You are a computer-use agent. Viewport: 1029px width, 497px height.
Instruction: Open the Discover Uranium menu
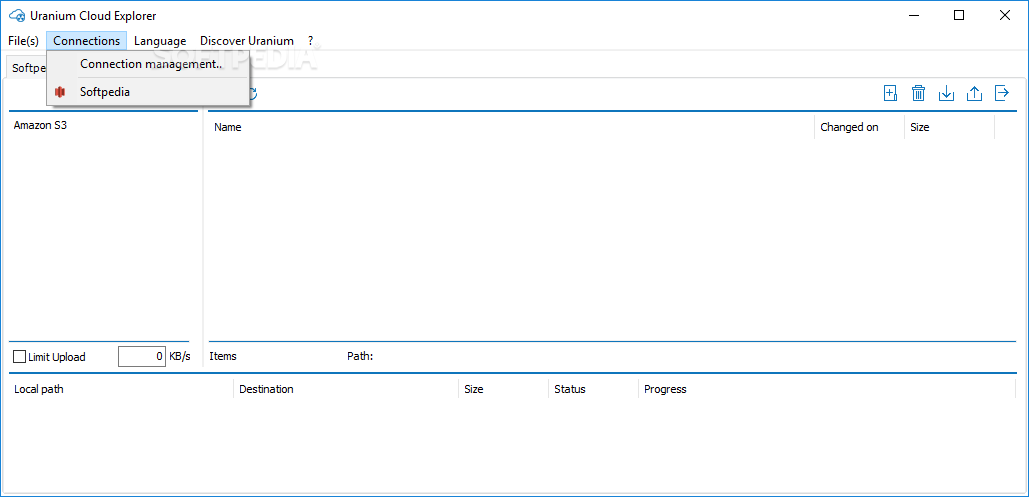(247, 41)
